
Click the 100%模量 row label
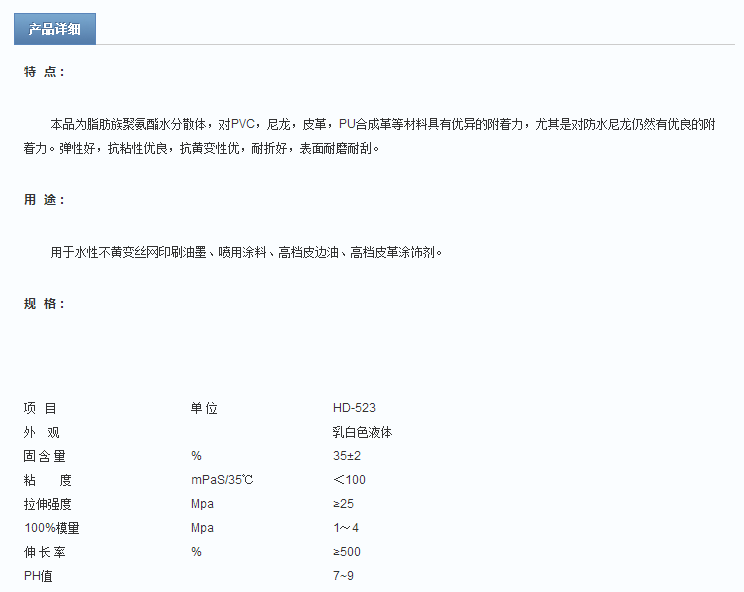pos(52,528)
